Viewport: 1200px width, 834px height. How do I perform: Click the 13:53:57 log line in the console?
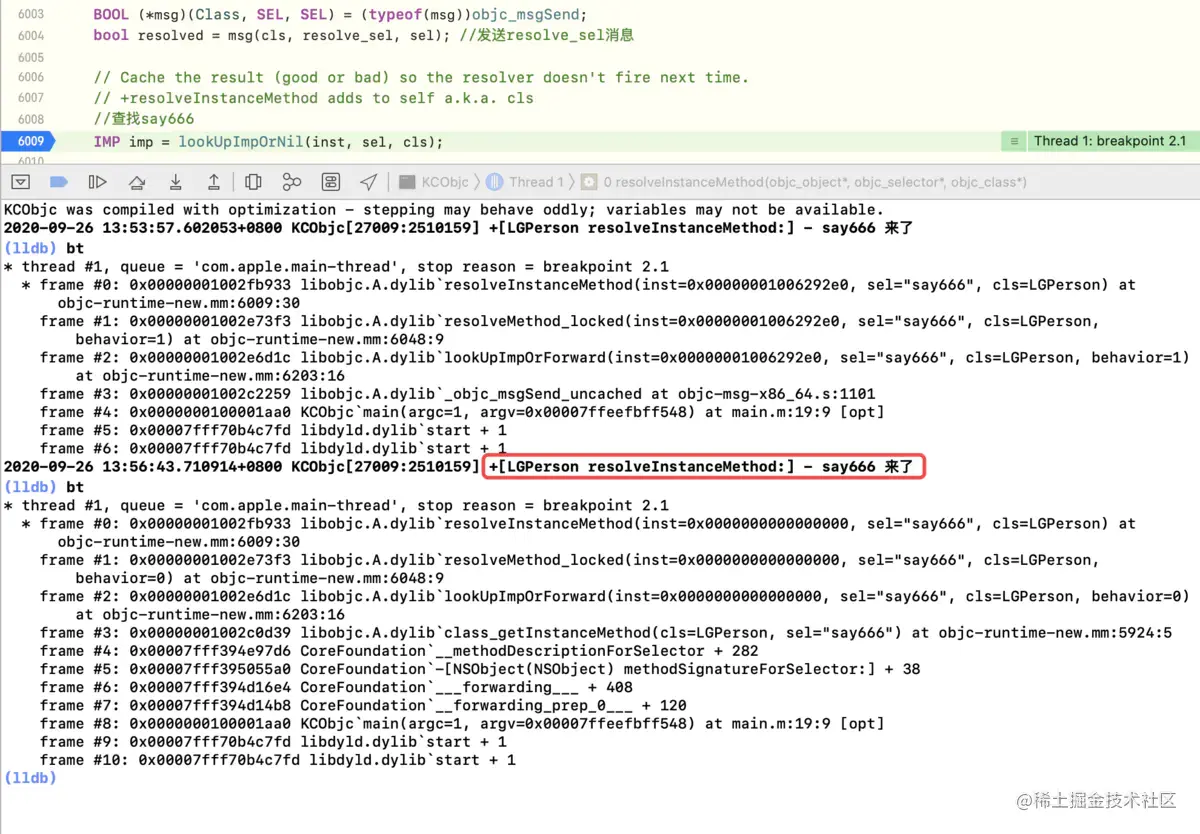click(458, 229)
